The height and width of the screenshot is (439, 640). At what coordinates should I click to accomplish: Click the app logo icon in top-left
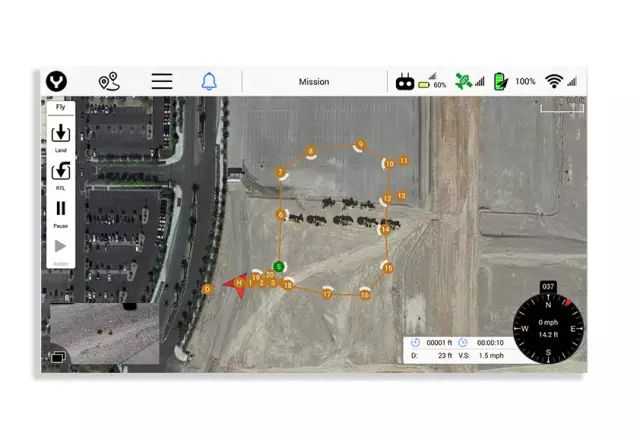tap(61, 82)
